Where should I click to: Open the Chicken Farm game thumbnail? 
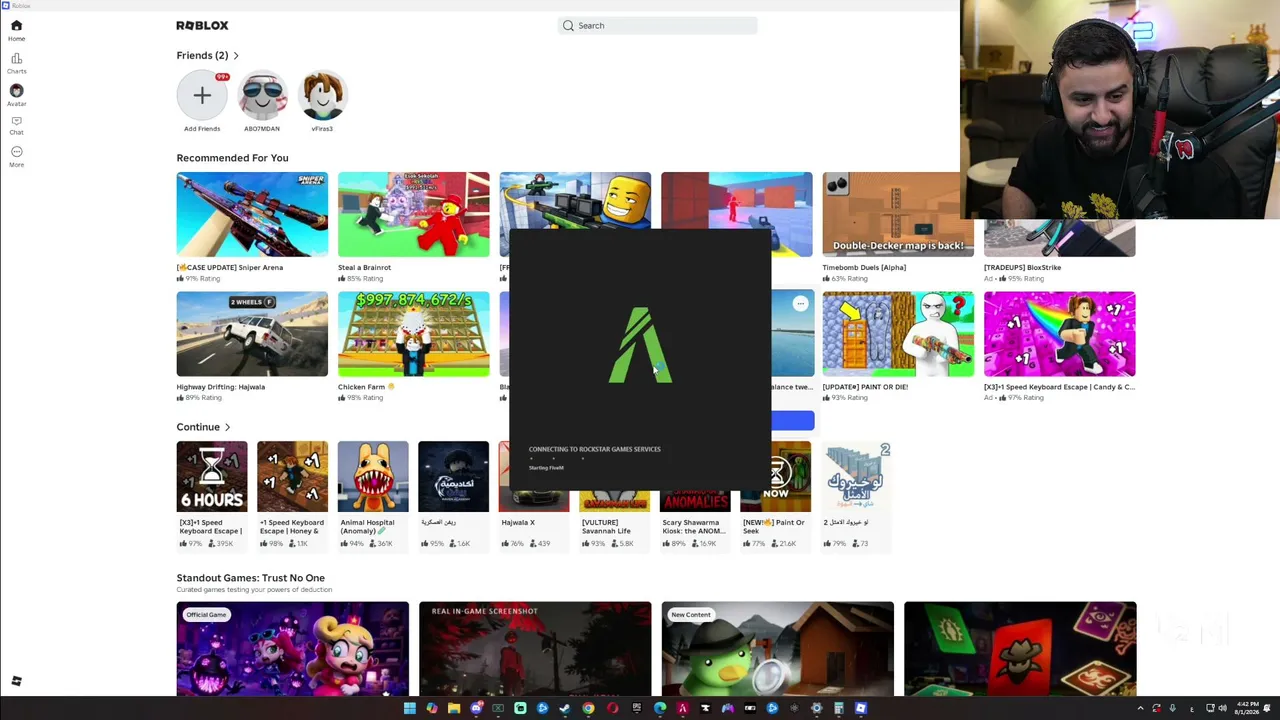[414, 334]
